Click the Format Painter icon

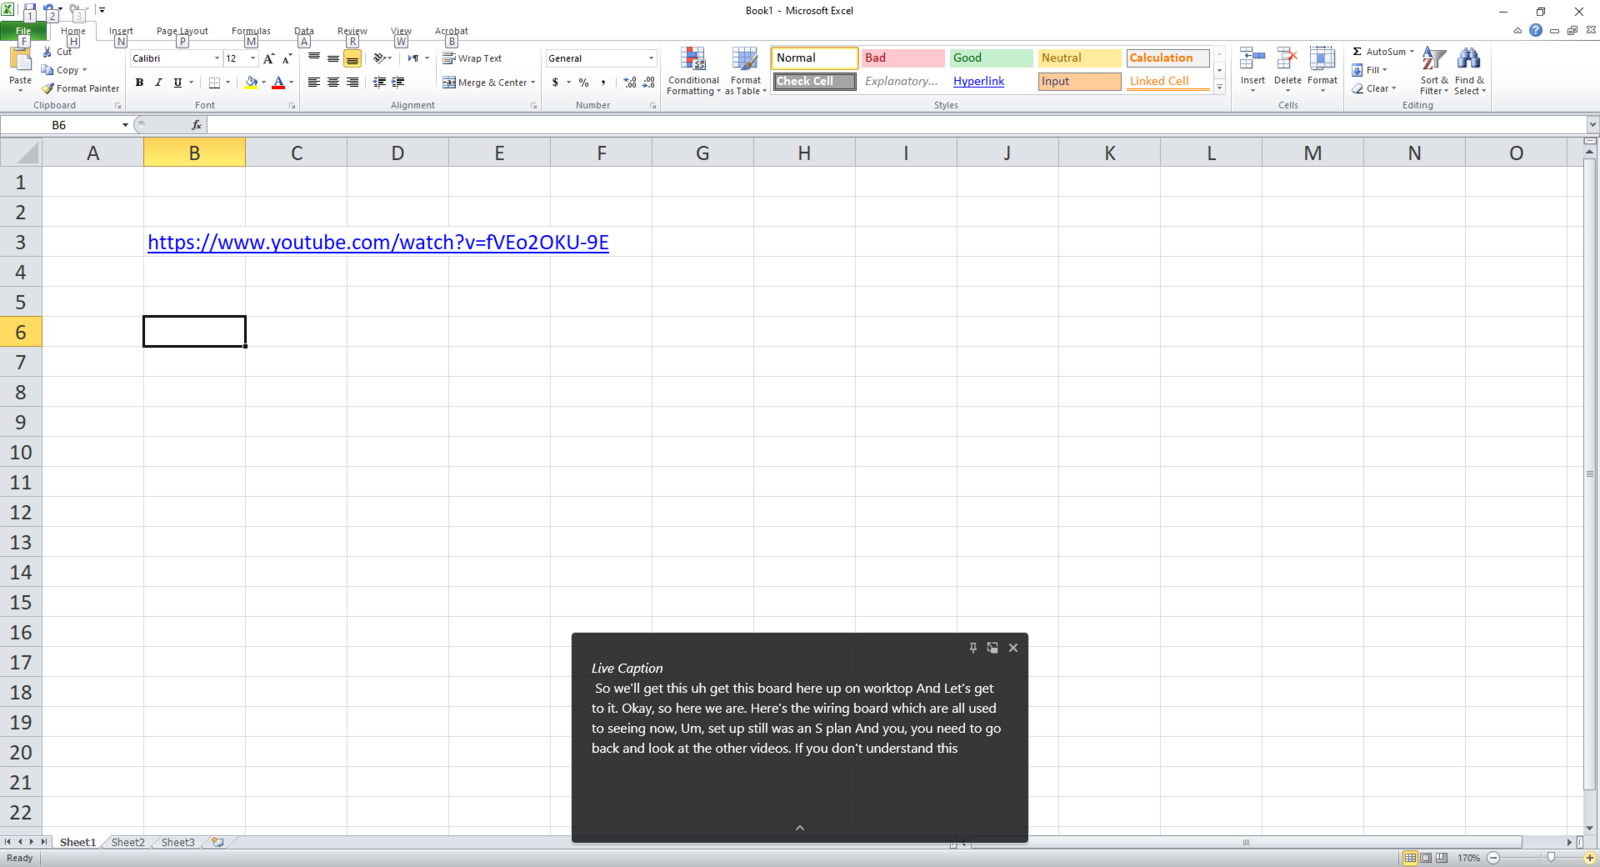pyautogui.click(x=47, y=89)
